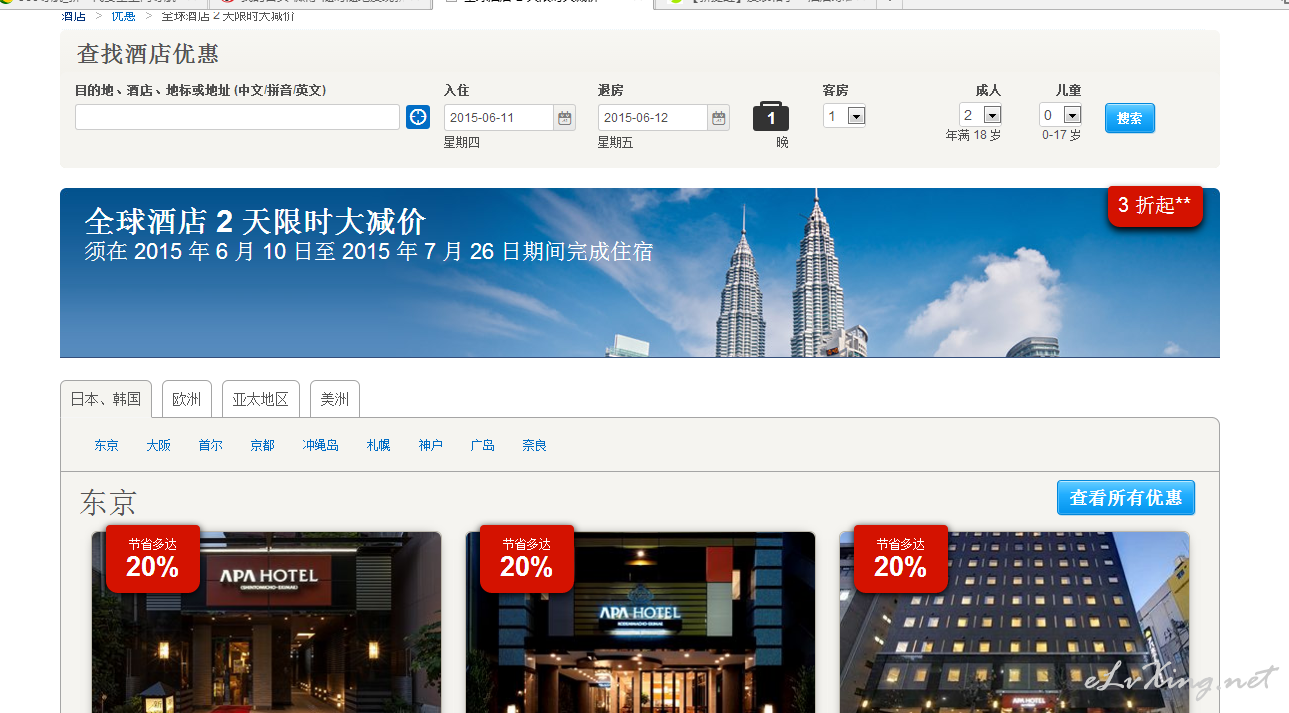Open the 奈良 city link

(535, 446)
